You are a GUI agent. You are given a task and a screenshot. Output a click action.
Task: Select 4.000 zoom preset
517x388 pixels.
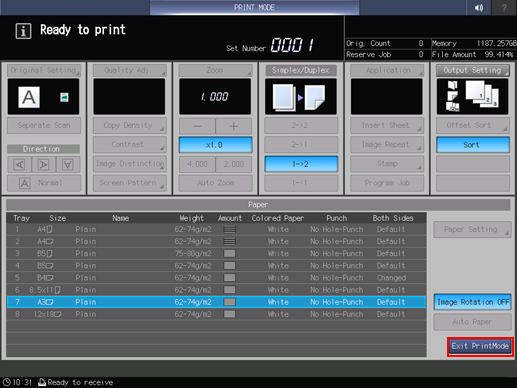pos(197,164)
